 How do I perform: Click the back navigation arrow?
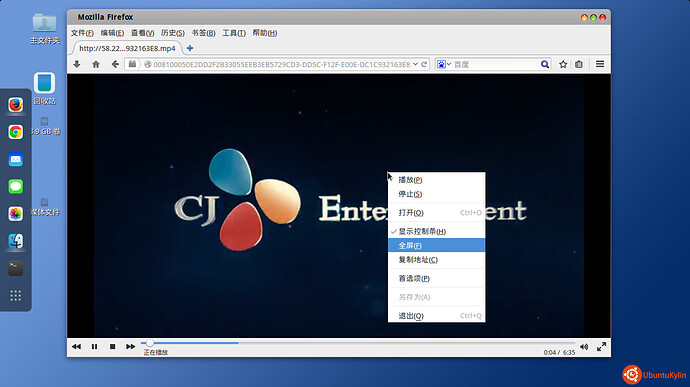pos(115,64)
